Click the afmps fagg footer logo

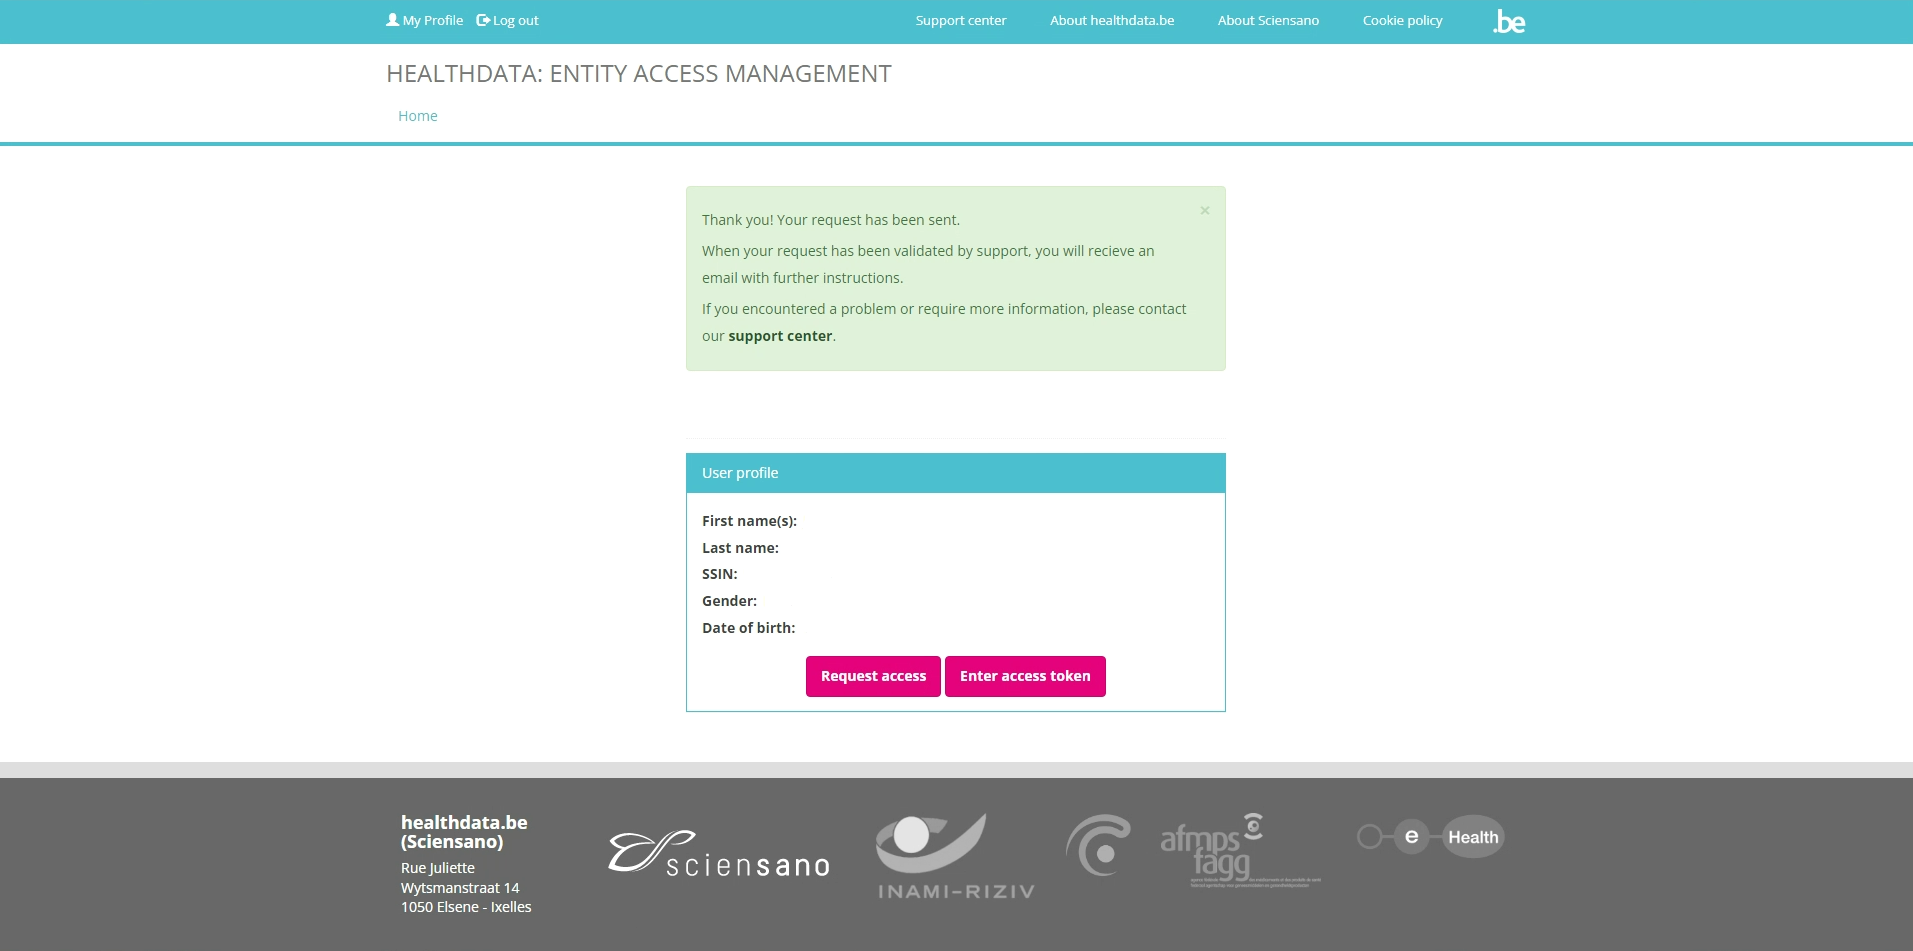(x=1240, y=851)
